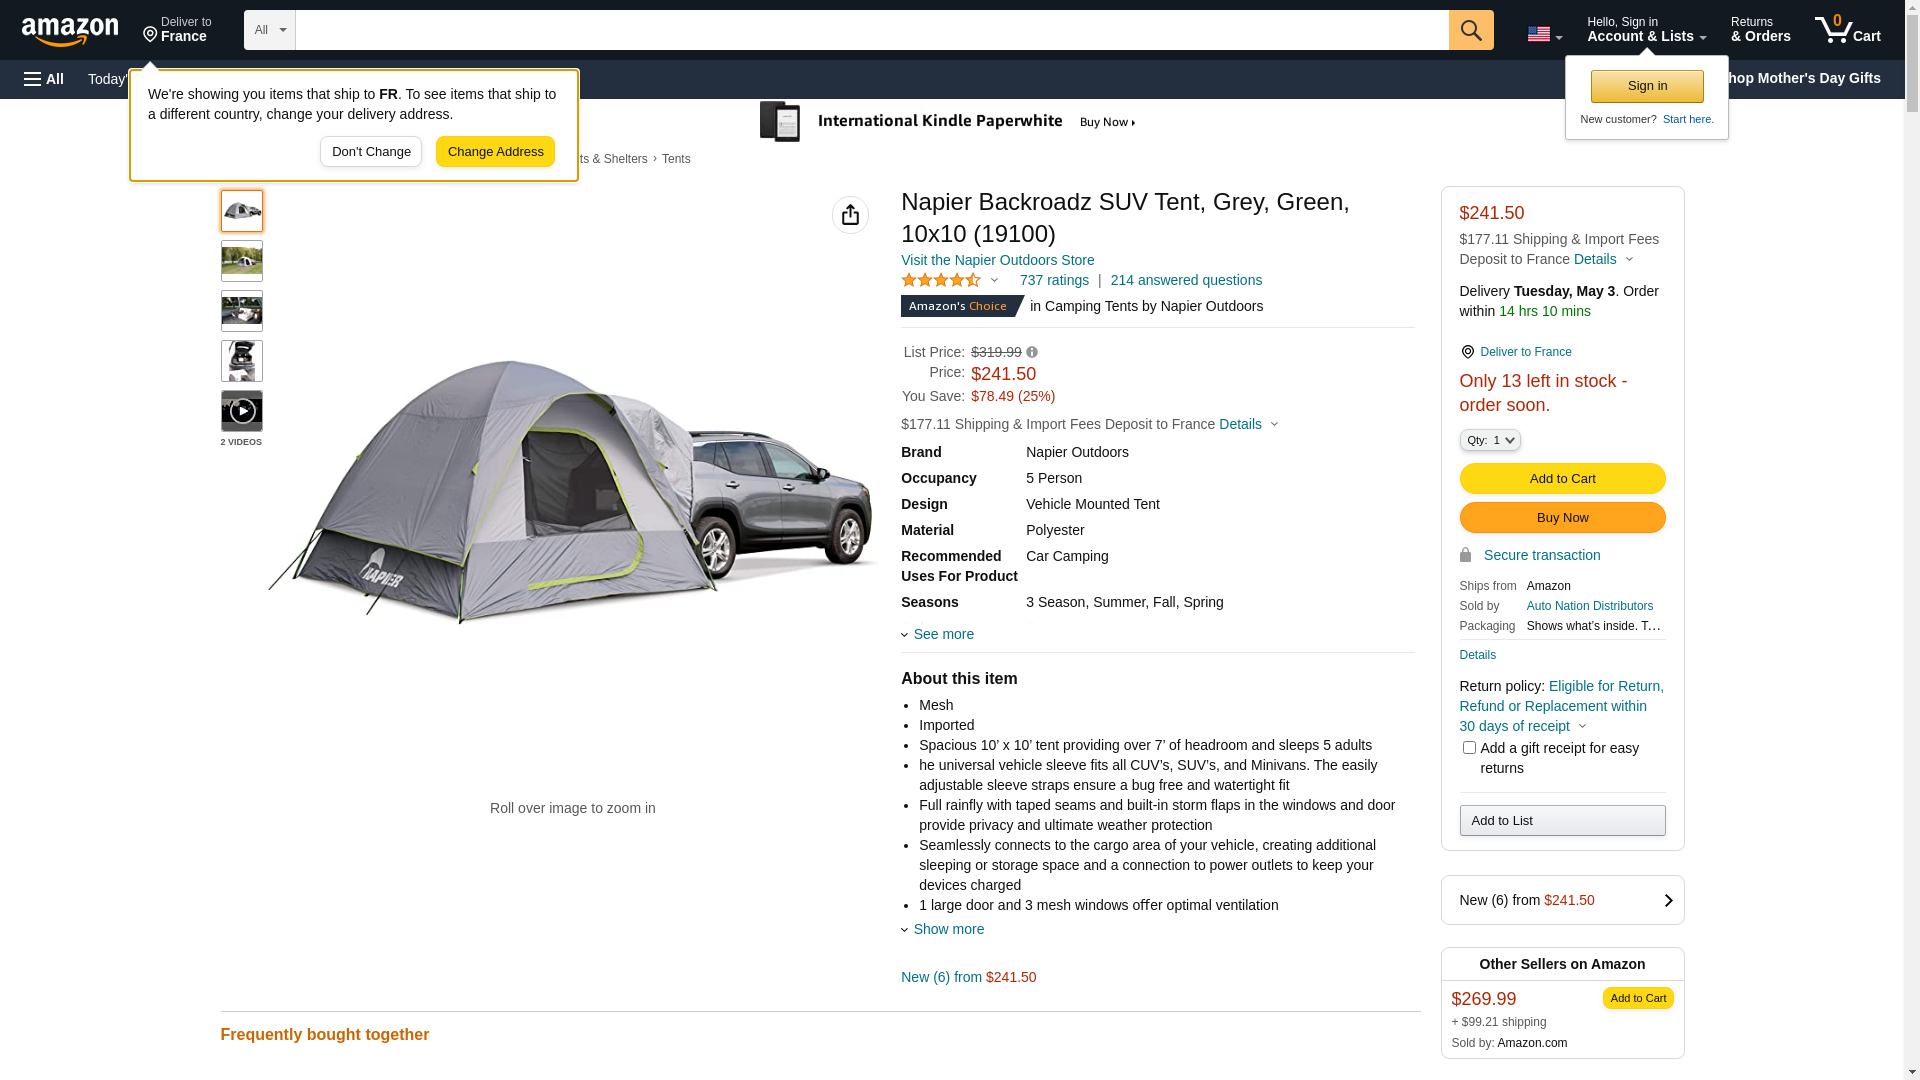This screenshot has height=1080, width=1920.
Task: Play the product video thumbnail
Action: 242,411
